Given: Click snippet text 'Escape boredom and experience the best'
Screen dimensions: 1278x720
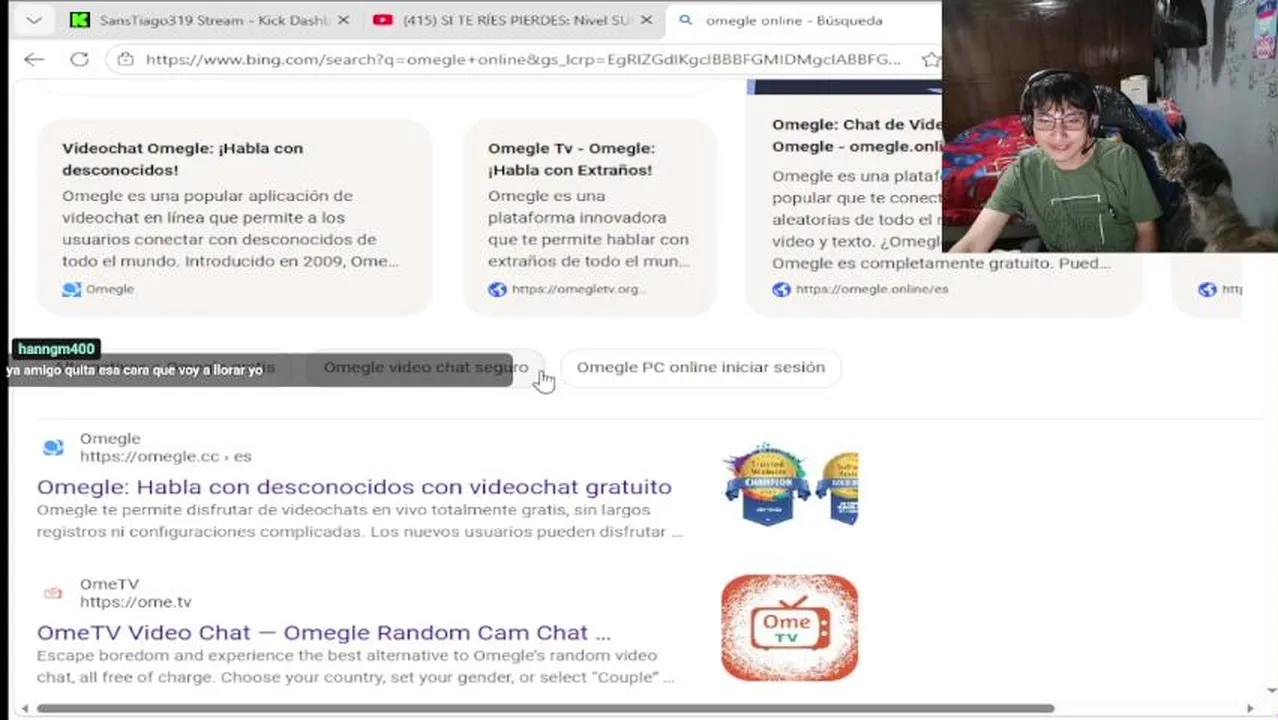Looking at the screenshot, I should coord(347,656).
